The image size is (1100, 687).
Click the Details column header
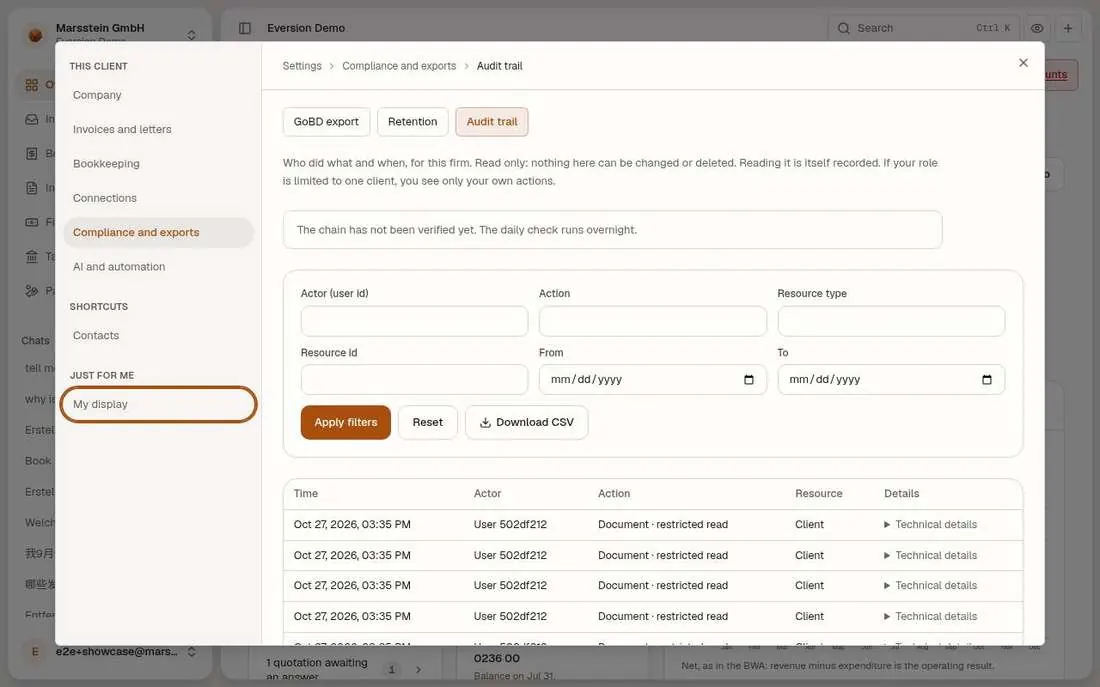click(x=901, y=493)
